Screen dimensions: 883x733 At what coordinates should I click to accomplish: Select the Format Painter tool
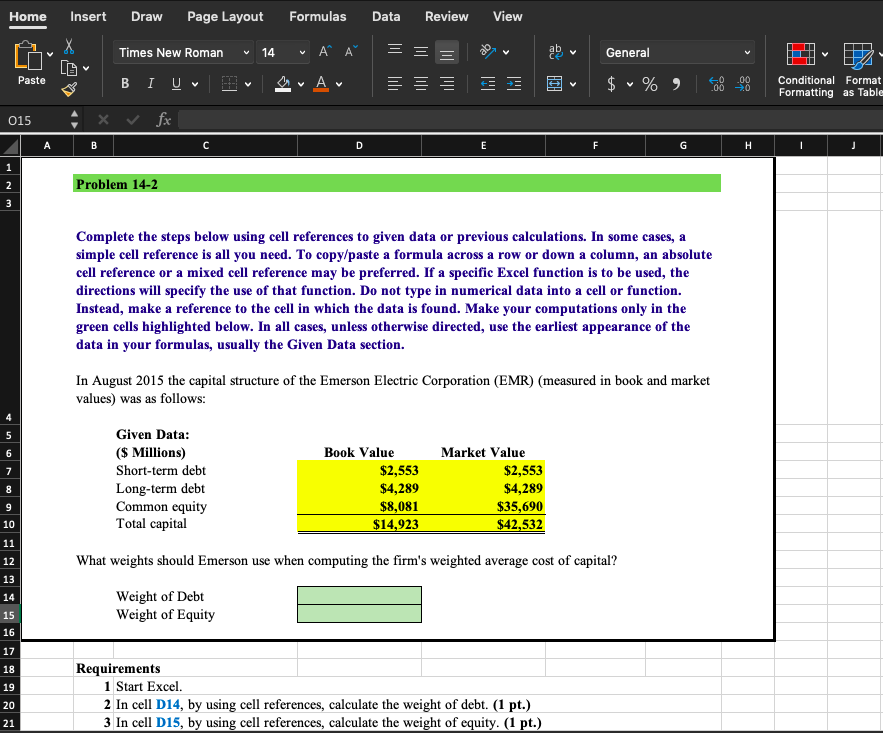point(68,92)
